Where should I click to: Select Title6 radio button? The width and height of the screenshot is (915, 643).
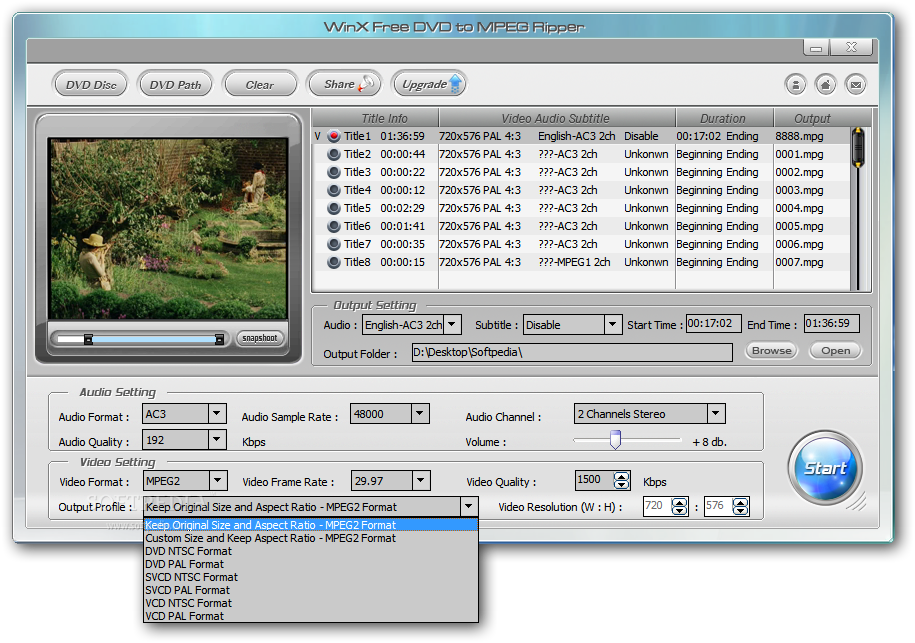(334, 226)
